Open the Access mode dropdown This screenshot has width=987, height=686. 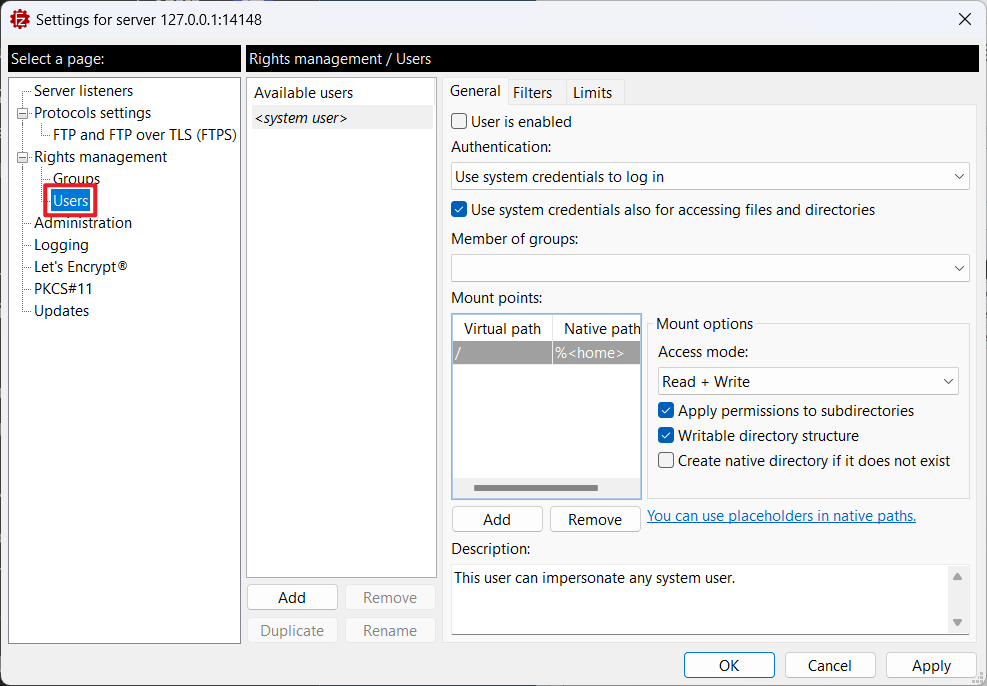pyautogui.click(x=807, y=382)
